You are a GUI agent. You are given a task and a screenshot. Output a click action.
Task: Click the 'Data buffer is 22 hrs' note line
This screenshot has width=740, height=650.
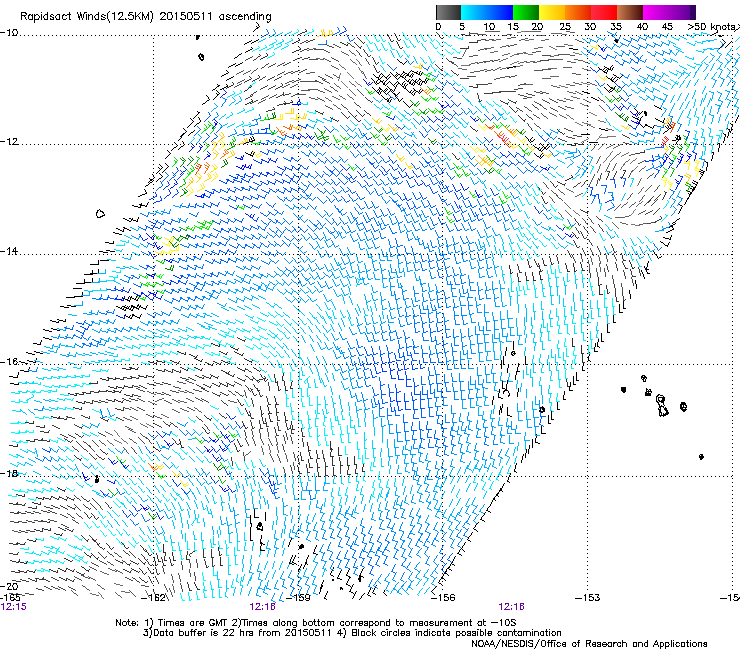[352, 633]
